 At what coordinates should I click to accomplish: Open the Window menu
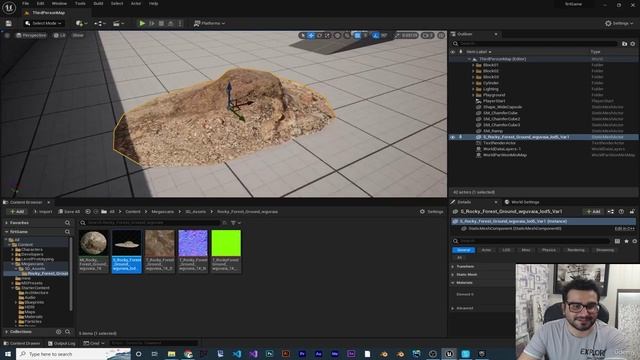click(59, 3)
